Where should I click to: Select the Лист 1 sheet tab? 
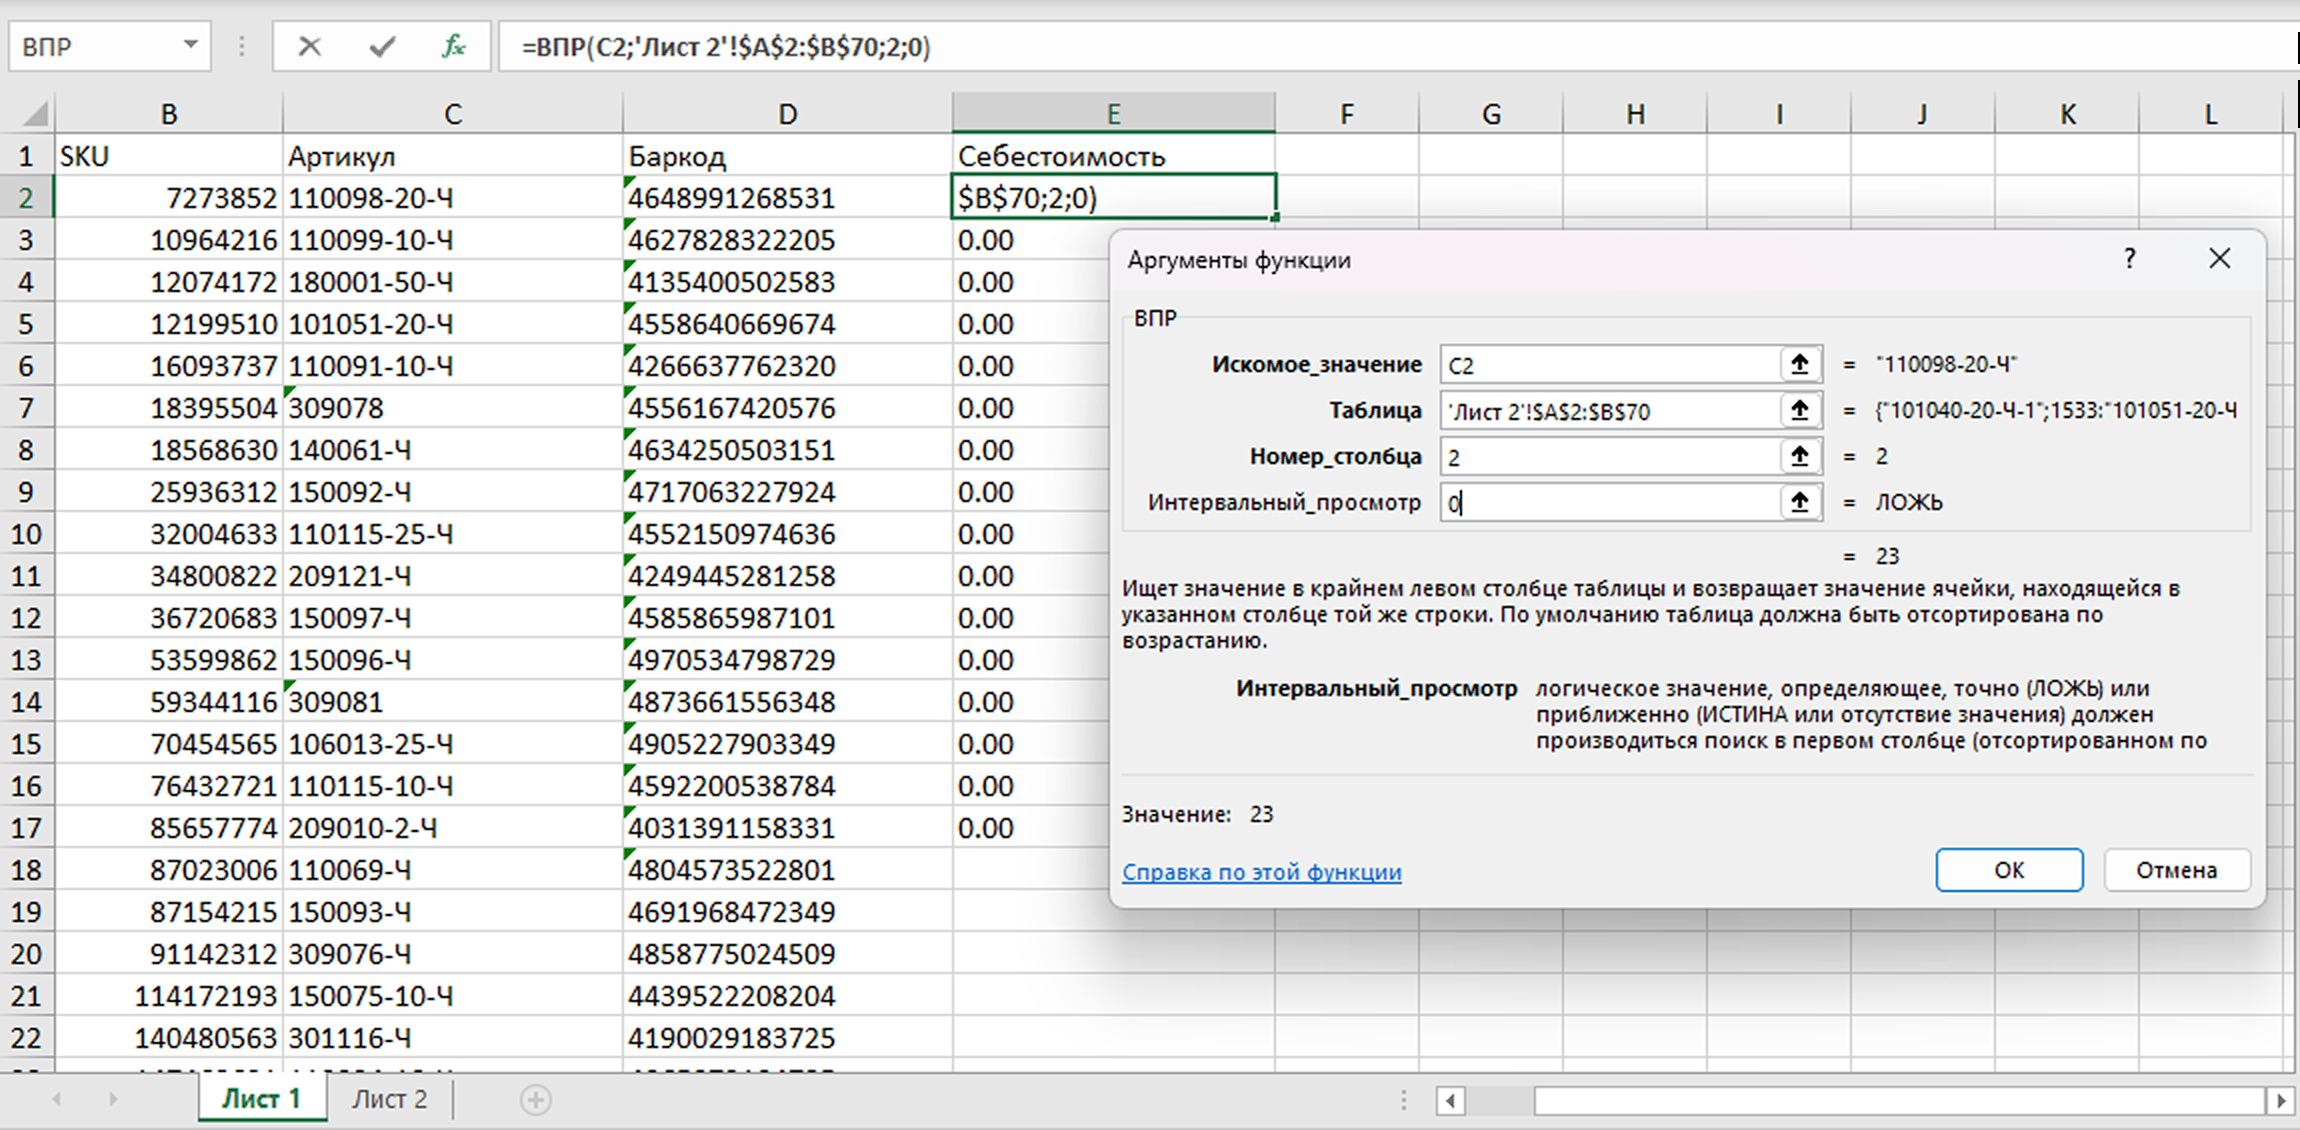tap(261, 1099)
